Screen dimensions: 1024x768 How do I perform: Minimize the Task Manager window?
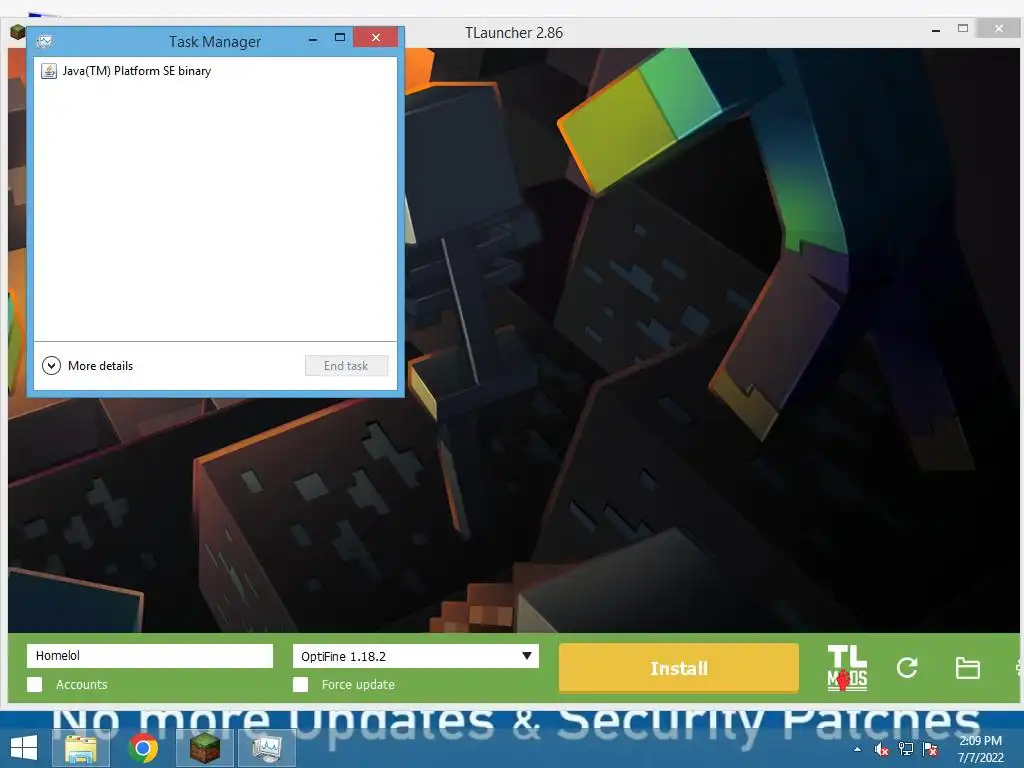(x=313, y=39)
